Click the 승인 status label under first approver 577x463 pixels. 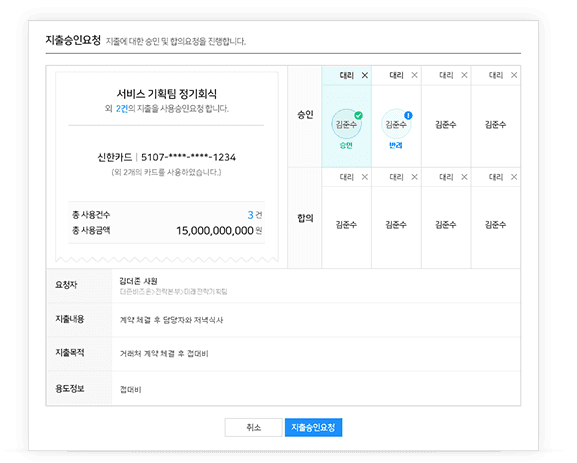346,145
